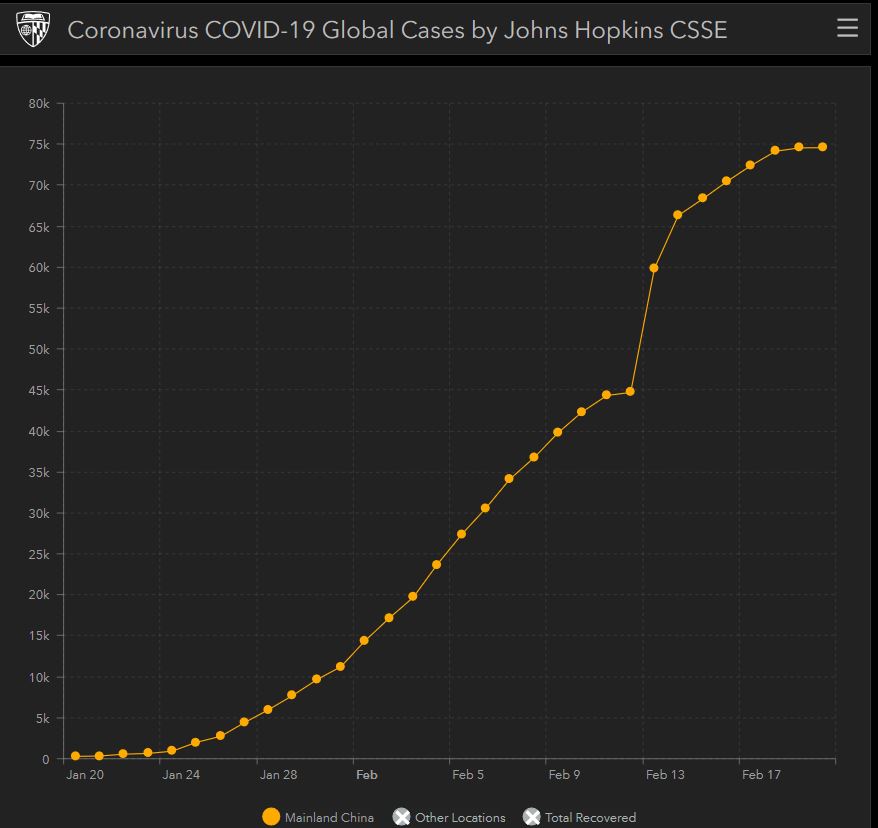
Task: Click the 80k y-axis label
Action: (x=38, y=104)
